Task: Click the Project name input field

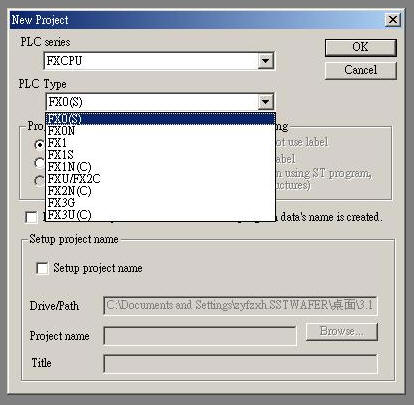Action: pos(200,336)
